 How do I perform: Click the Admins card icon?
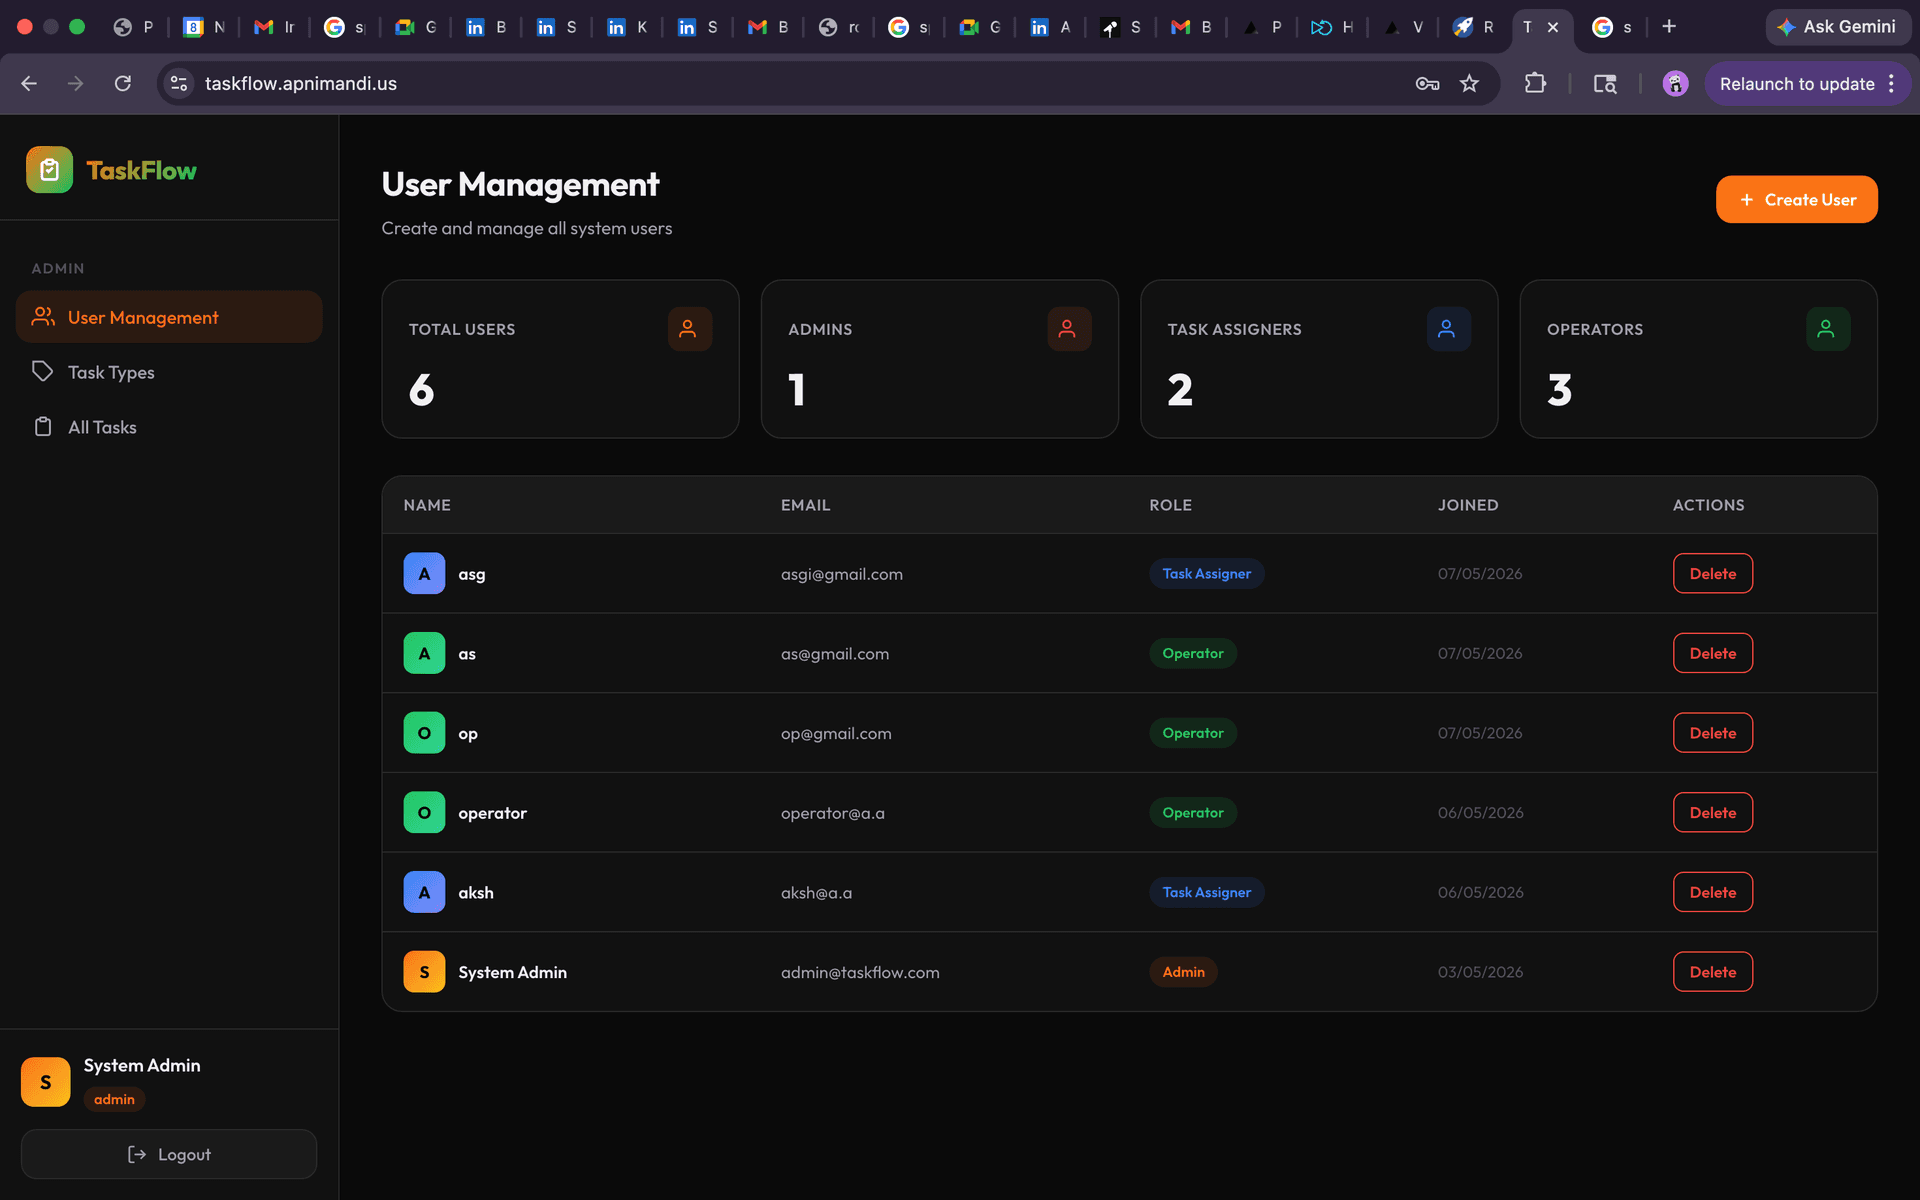tap(1068, 329)
